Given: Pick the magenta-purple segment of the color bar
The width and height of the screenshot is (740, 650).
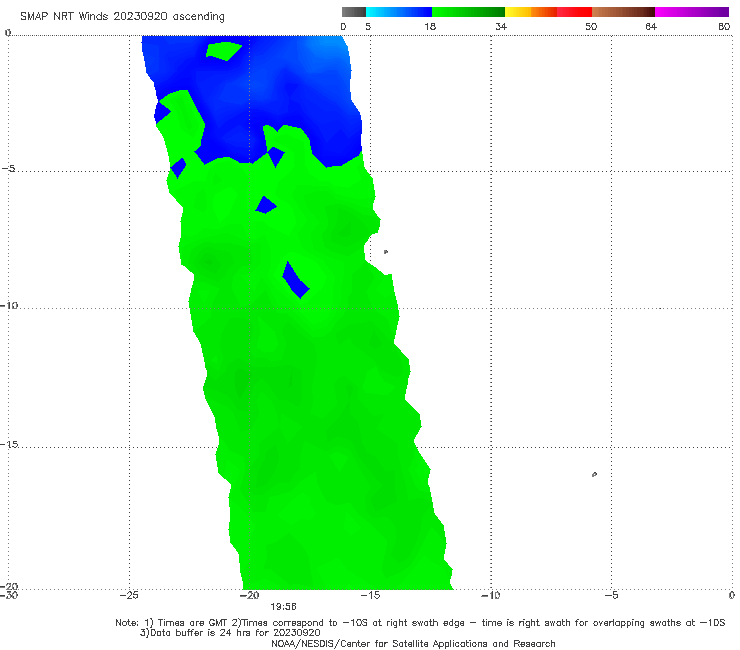Looking at the screenshot, I should pos(692,12).
